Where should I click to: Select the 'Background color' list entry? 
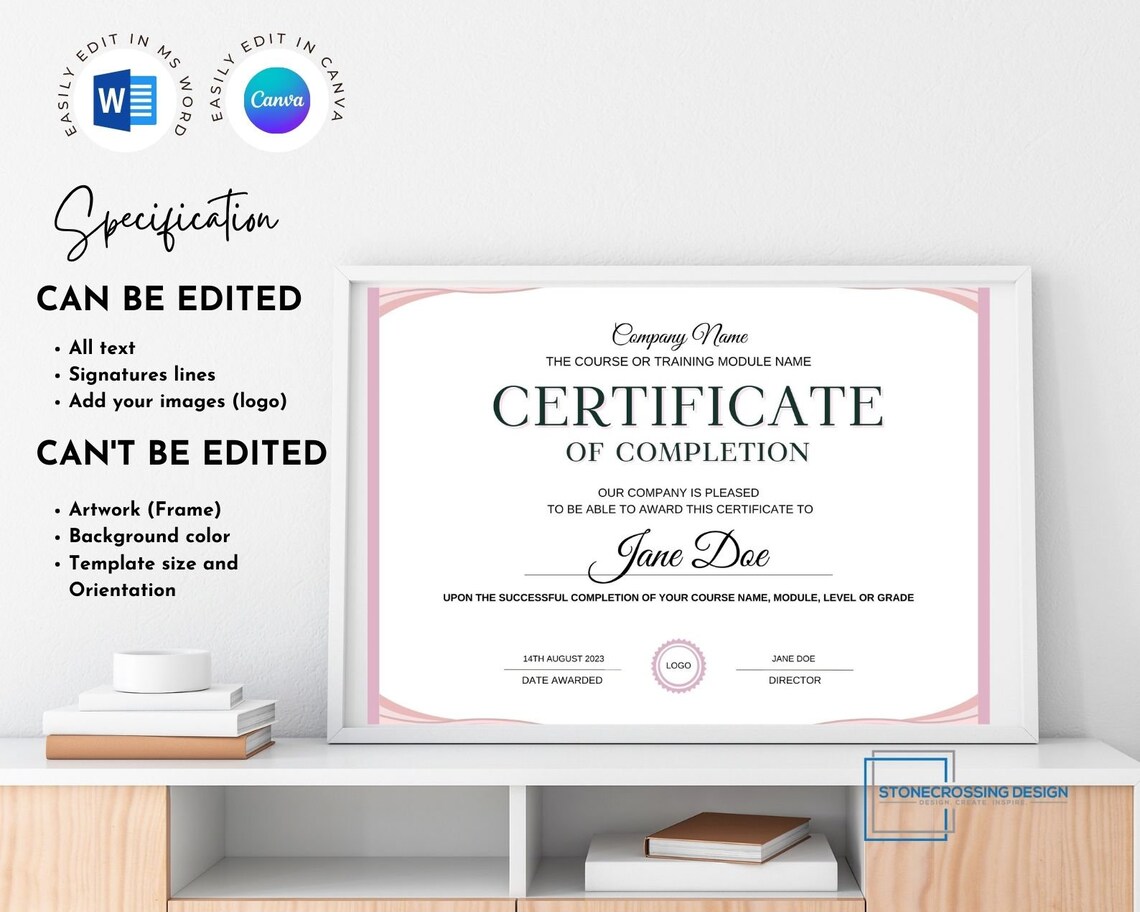(x=148, y=536)
